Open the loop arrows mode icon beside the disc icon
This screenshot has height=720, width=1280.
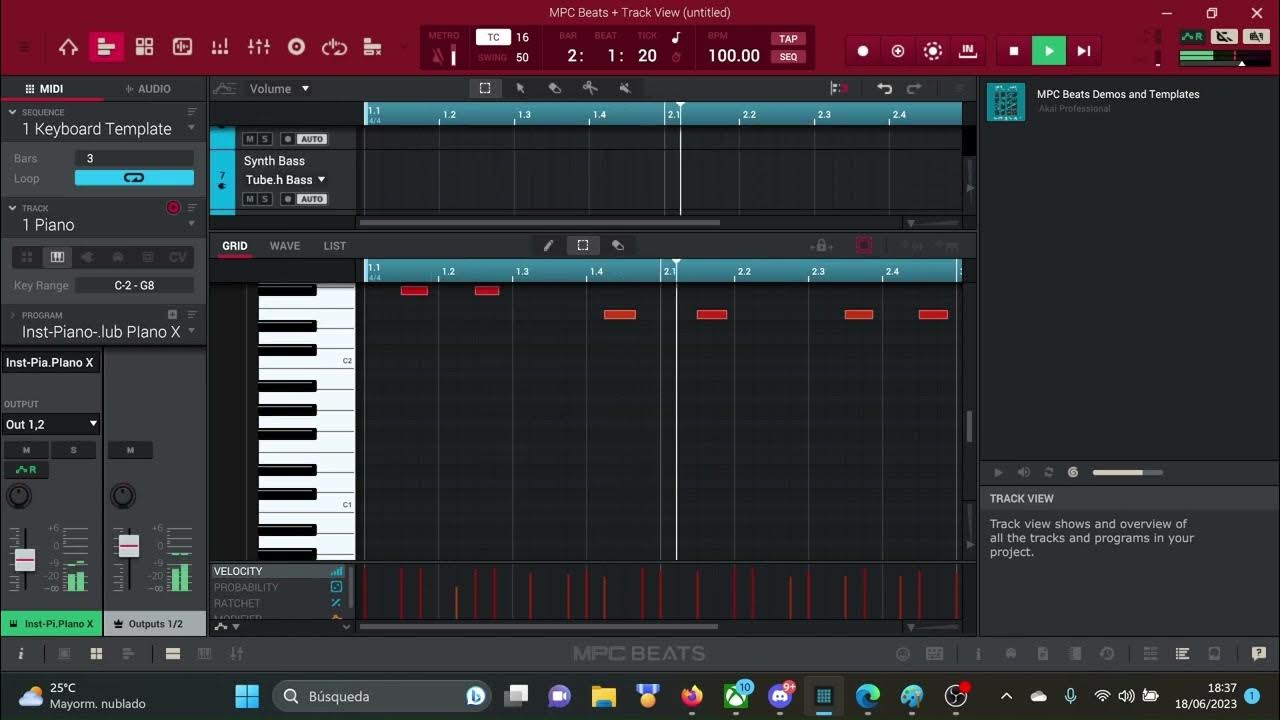[x=334, y=47]
